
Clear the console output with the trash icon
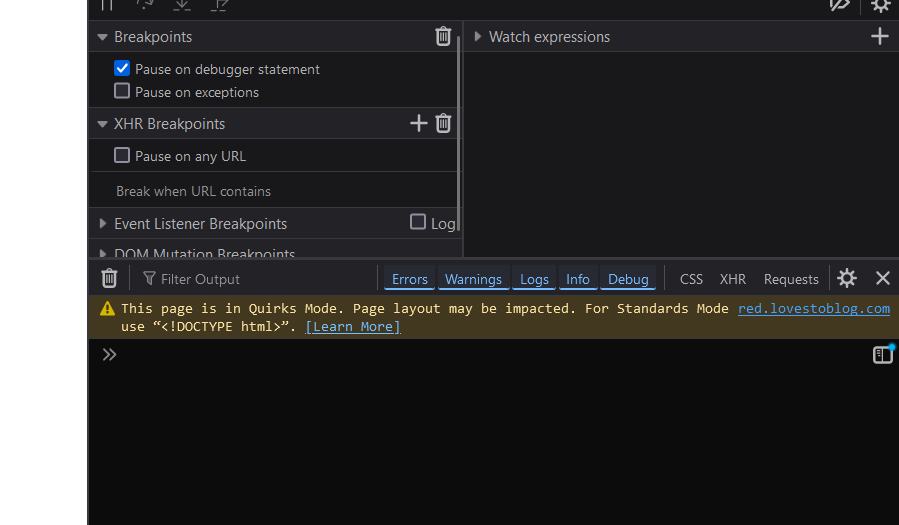[109, 279]
